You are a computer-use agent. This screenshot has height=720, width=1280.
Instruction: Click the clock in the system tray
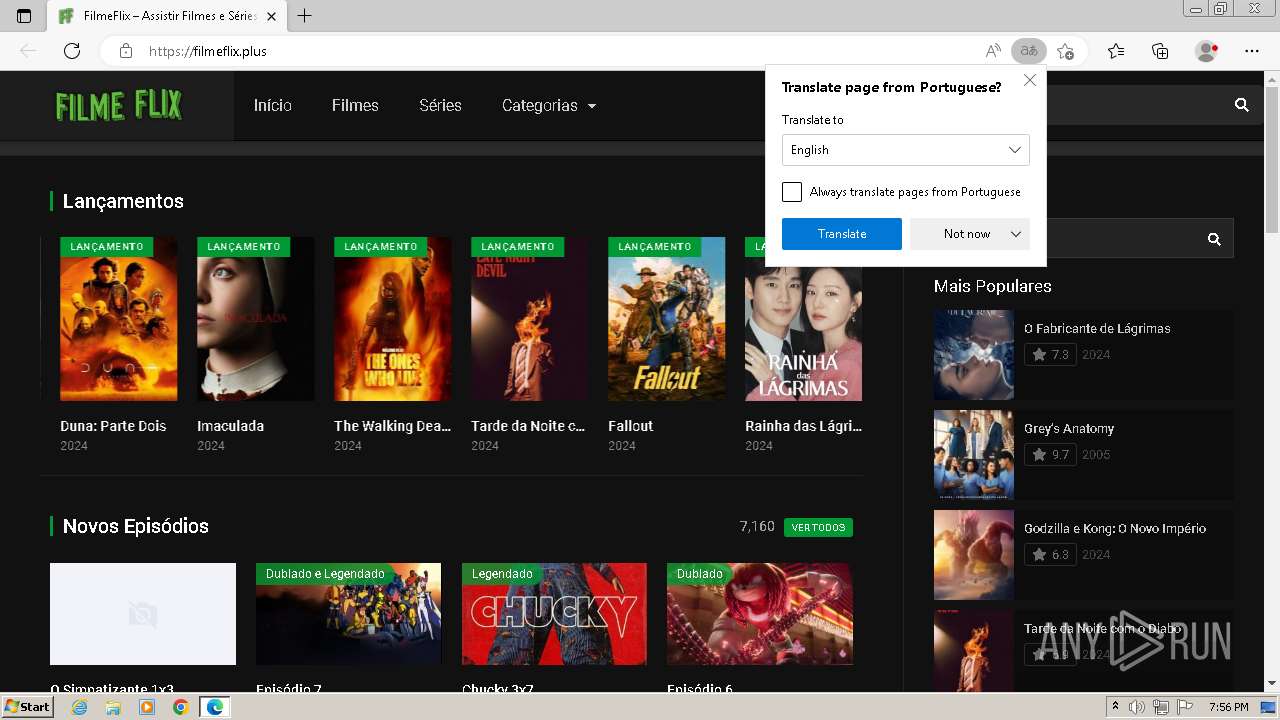pos(1228,707)
